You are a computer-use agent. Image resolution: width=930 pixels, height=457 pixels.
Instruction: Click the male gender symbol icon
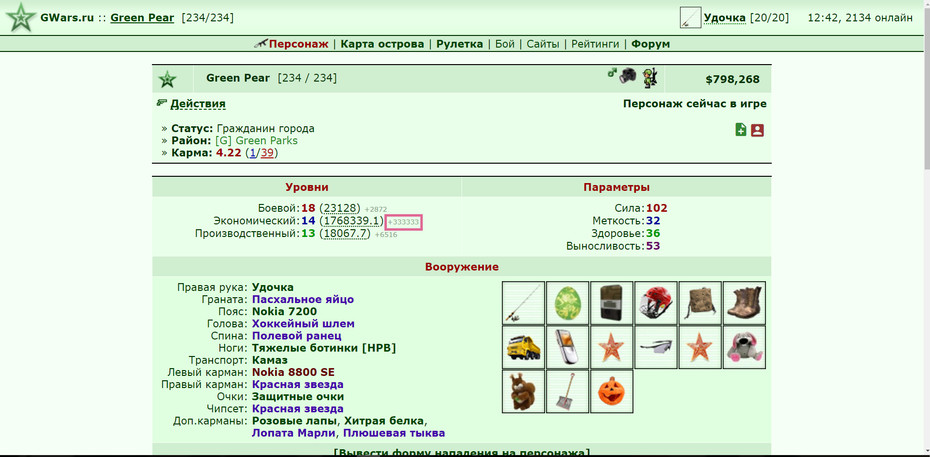point(612,72)
